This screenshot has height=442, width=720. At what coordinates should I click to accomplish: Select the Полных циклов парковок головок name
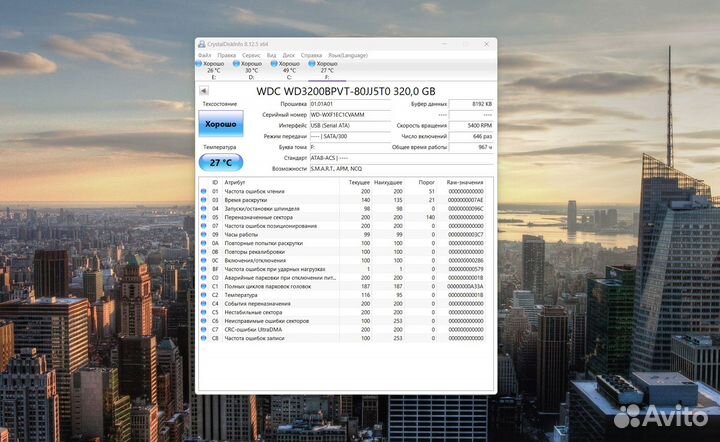(x=268, y=286)
